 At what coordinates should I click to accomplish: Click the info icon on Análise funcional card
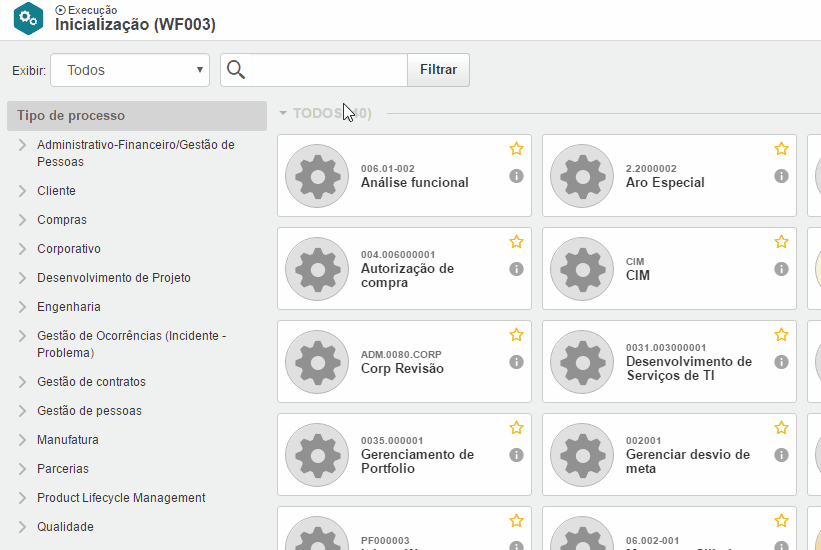[x=516, y=176]
